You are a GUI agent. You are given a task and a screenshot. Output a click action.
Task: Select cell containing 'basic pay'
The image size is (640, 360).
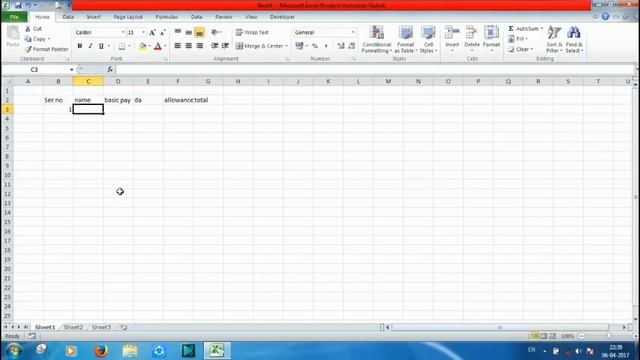[x=118, y=100]
